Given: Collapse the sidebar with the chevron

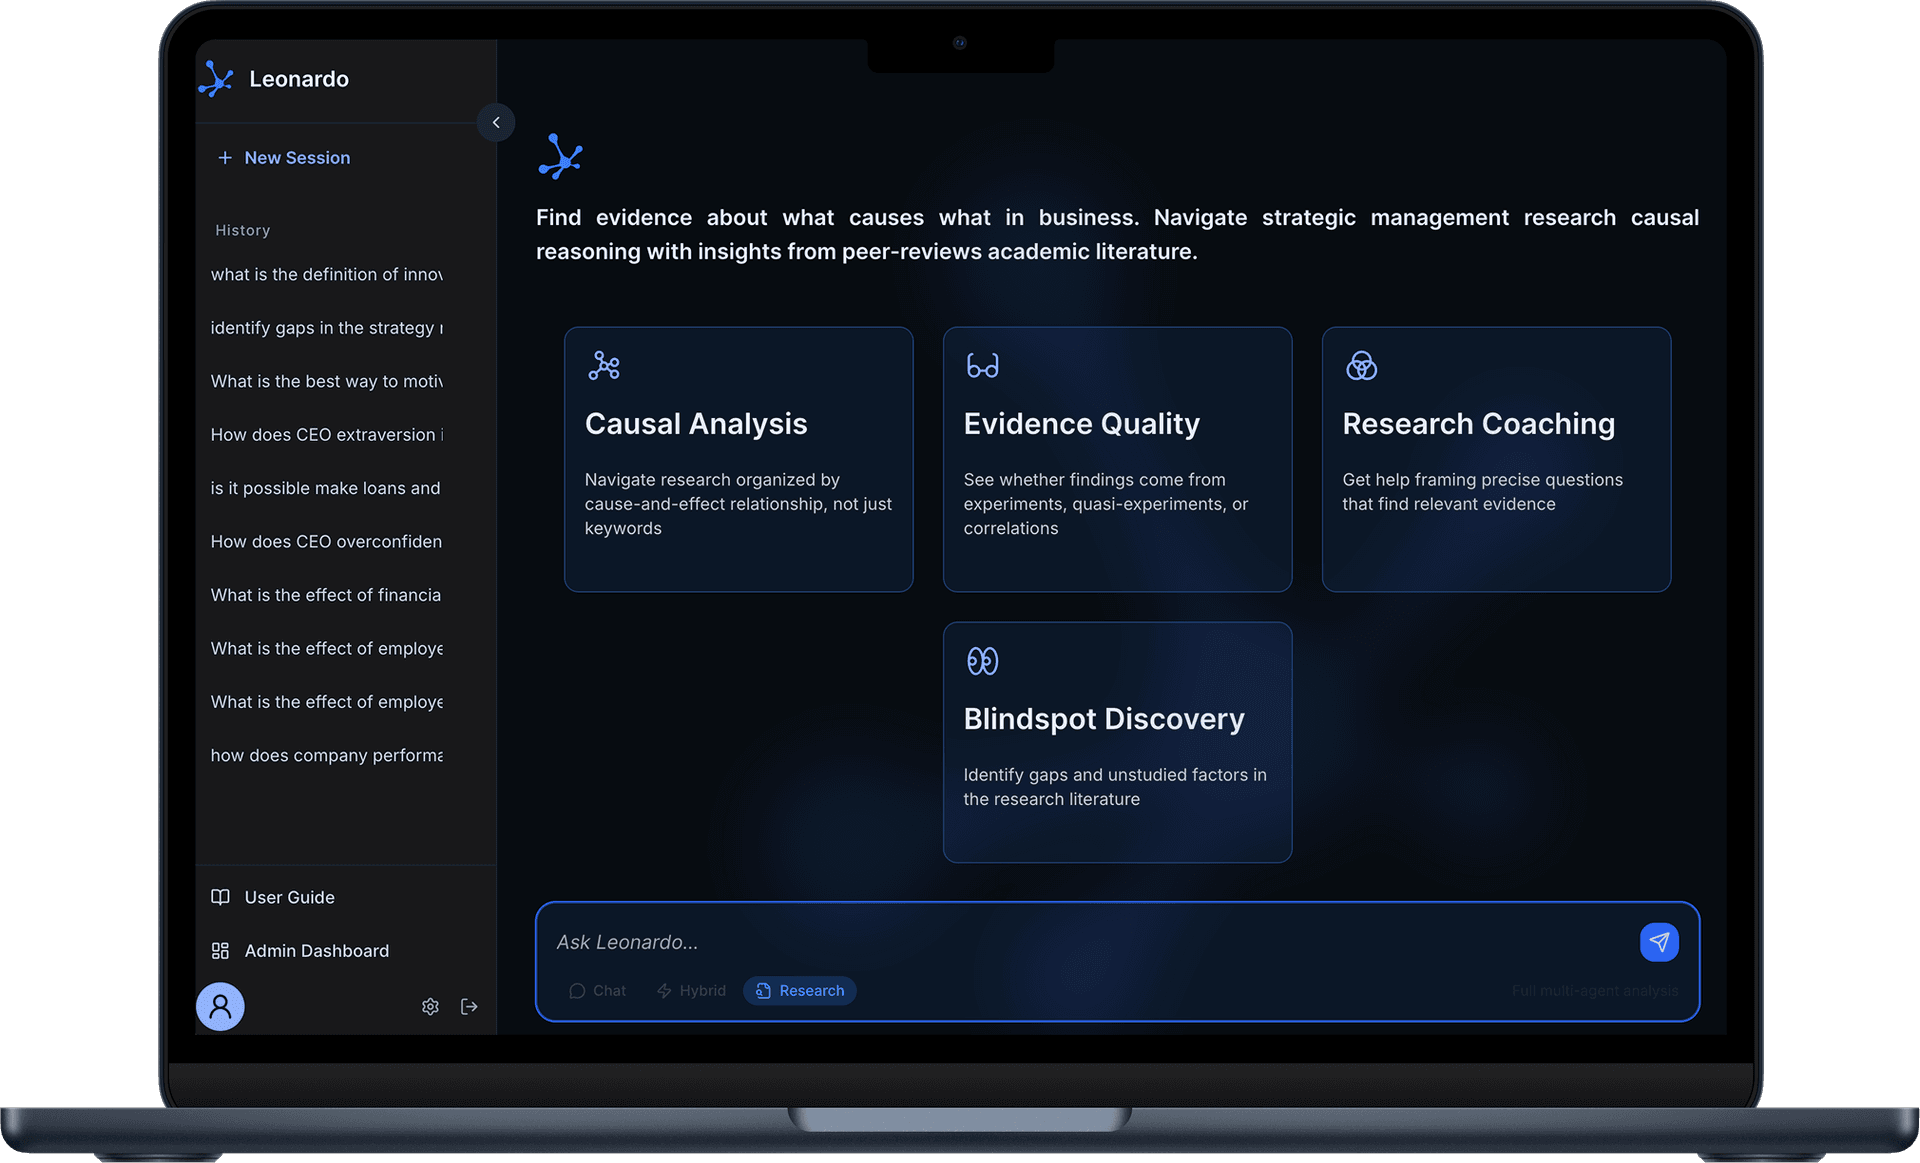Looking at the screenshot, I should (x=496, y=122).
